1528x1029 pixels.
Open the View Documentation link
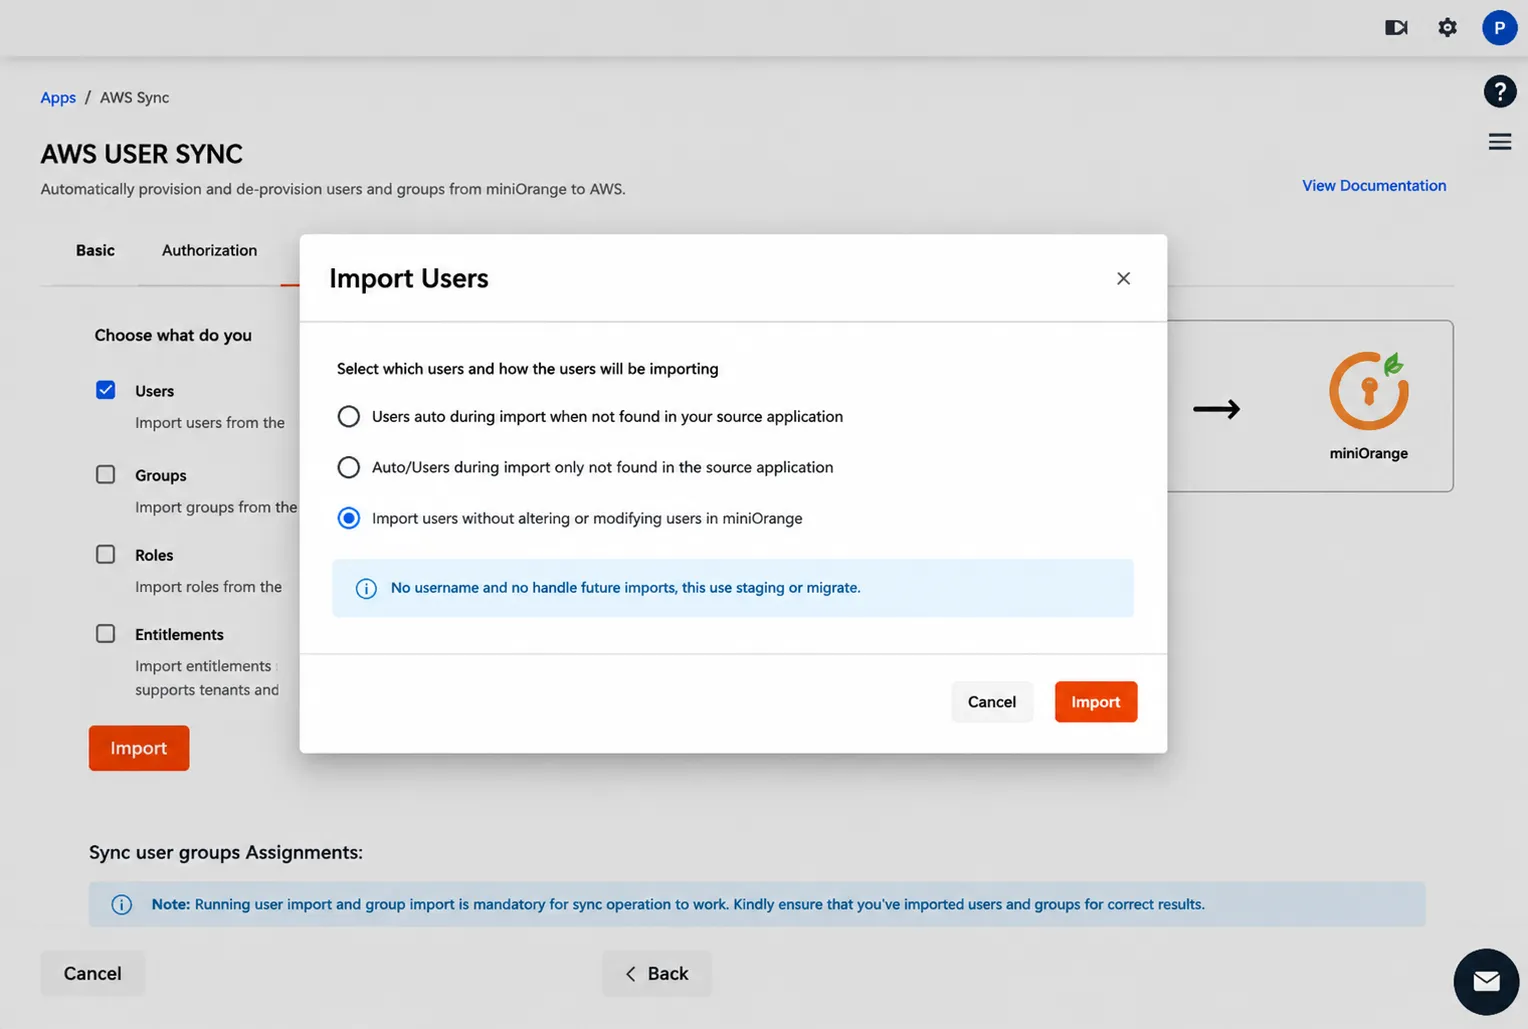1374,185
